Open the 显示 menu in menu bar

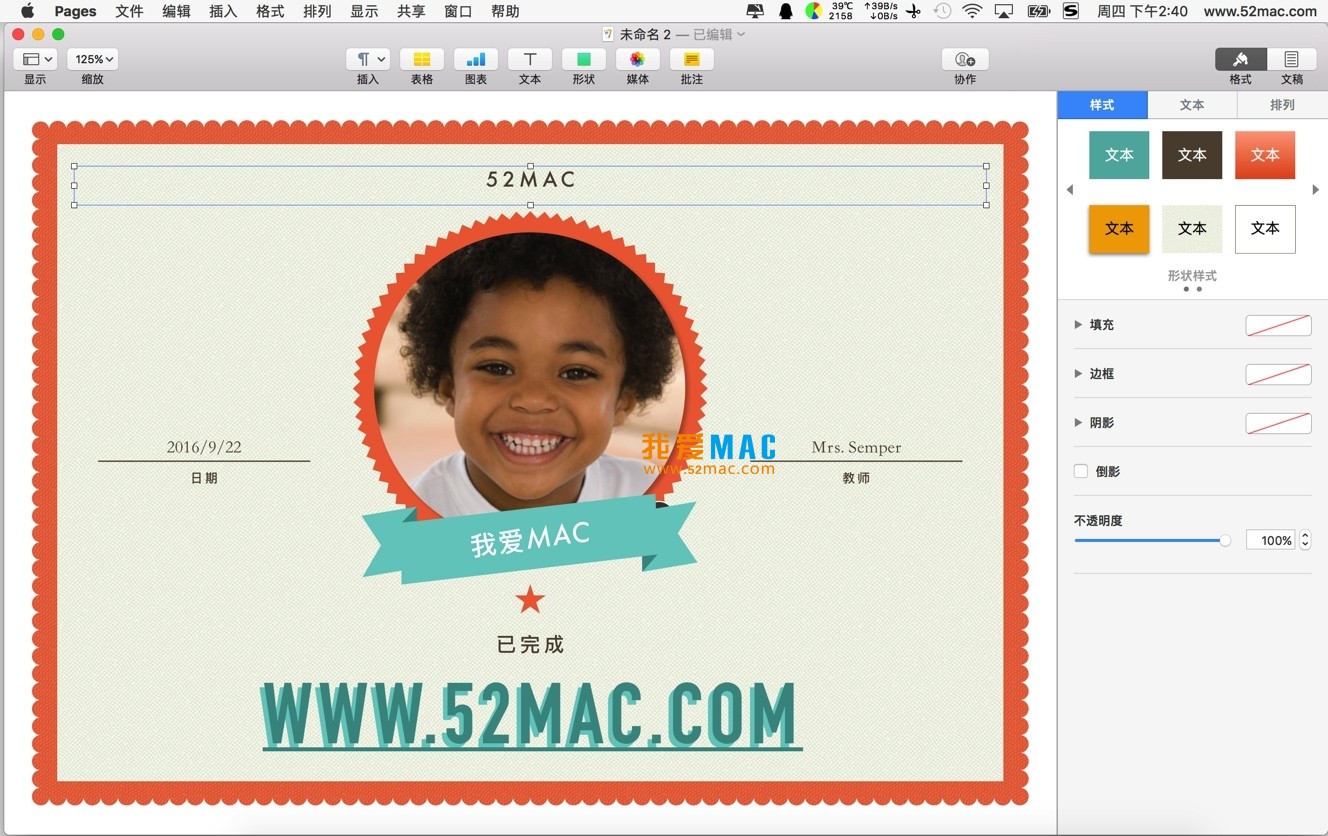click(x=364, y=11)
